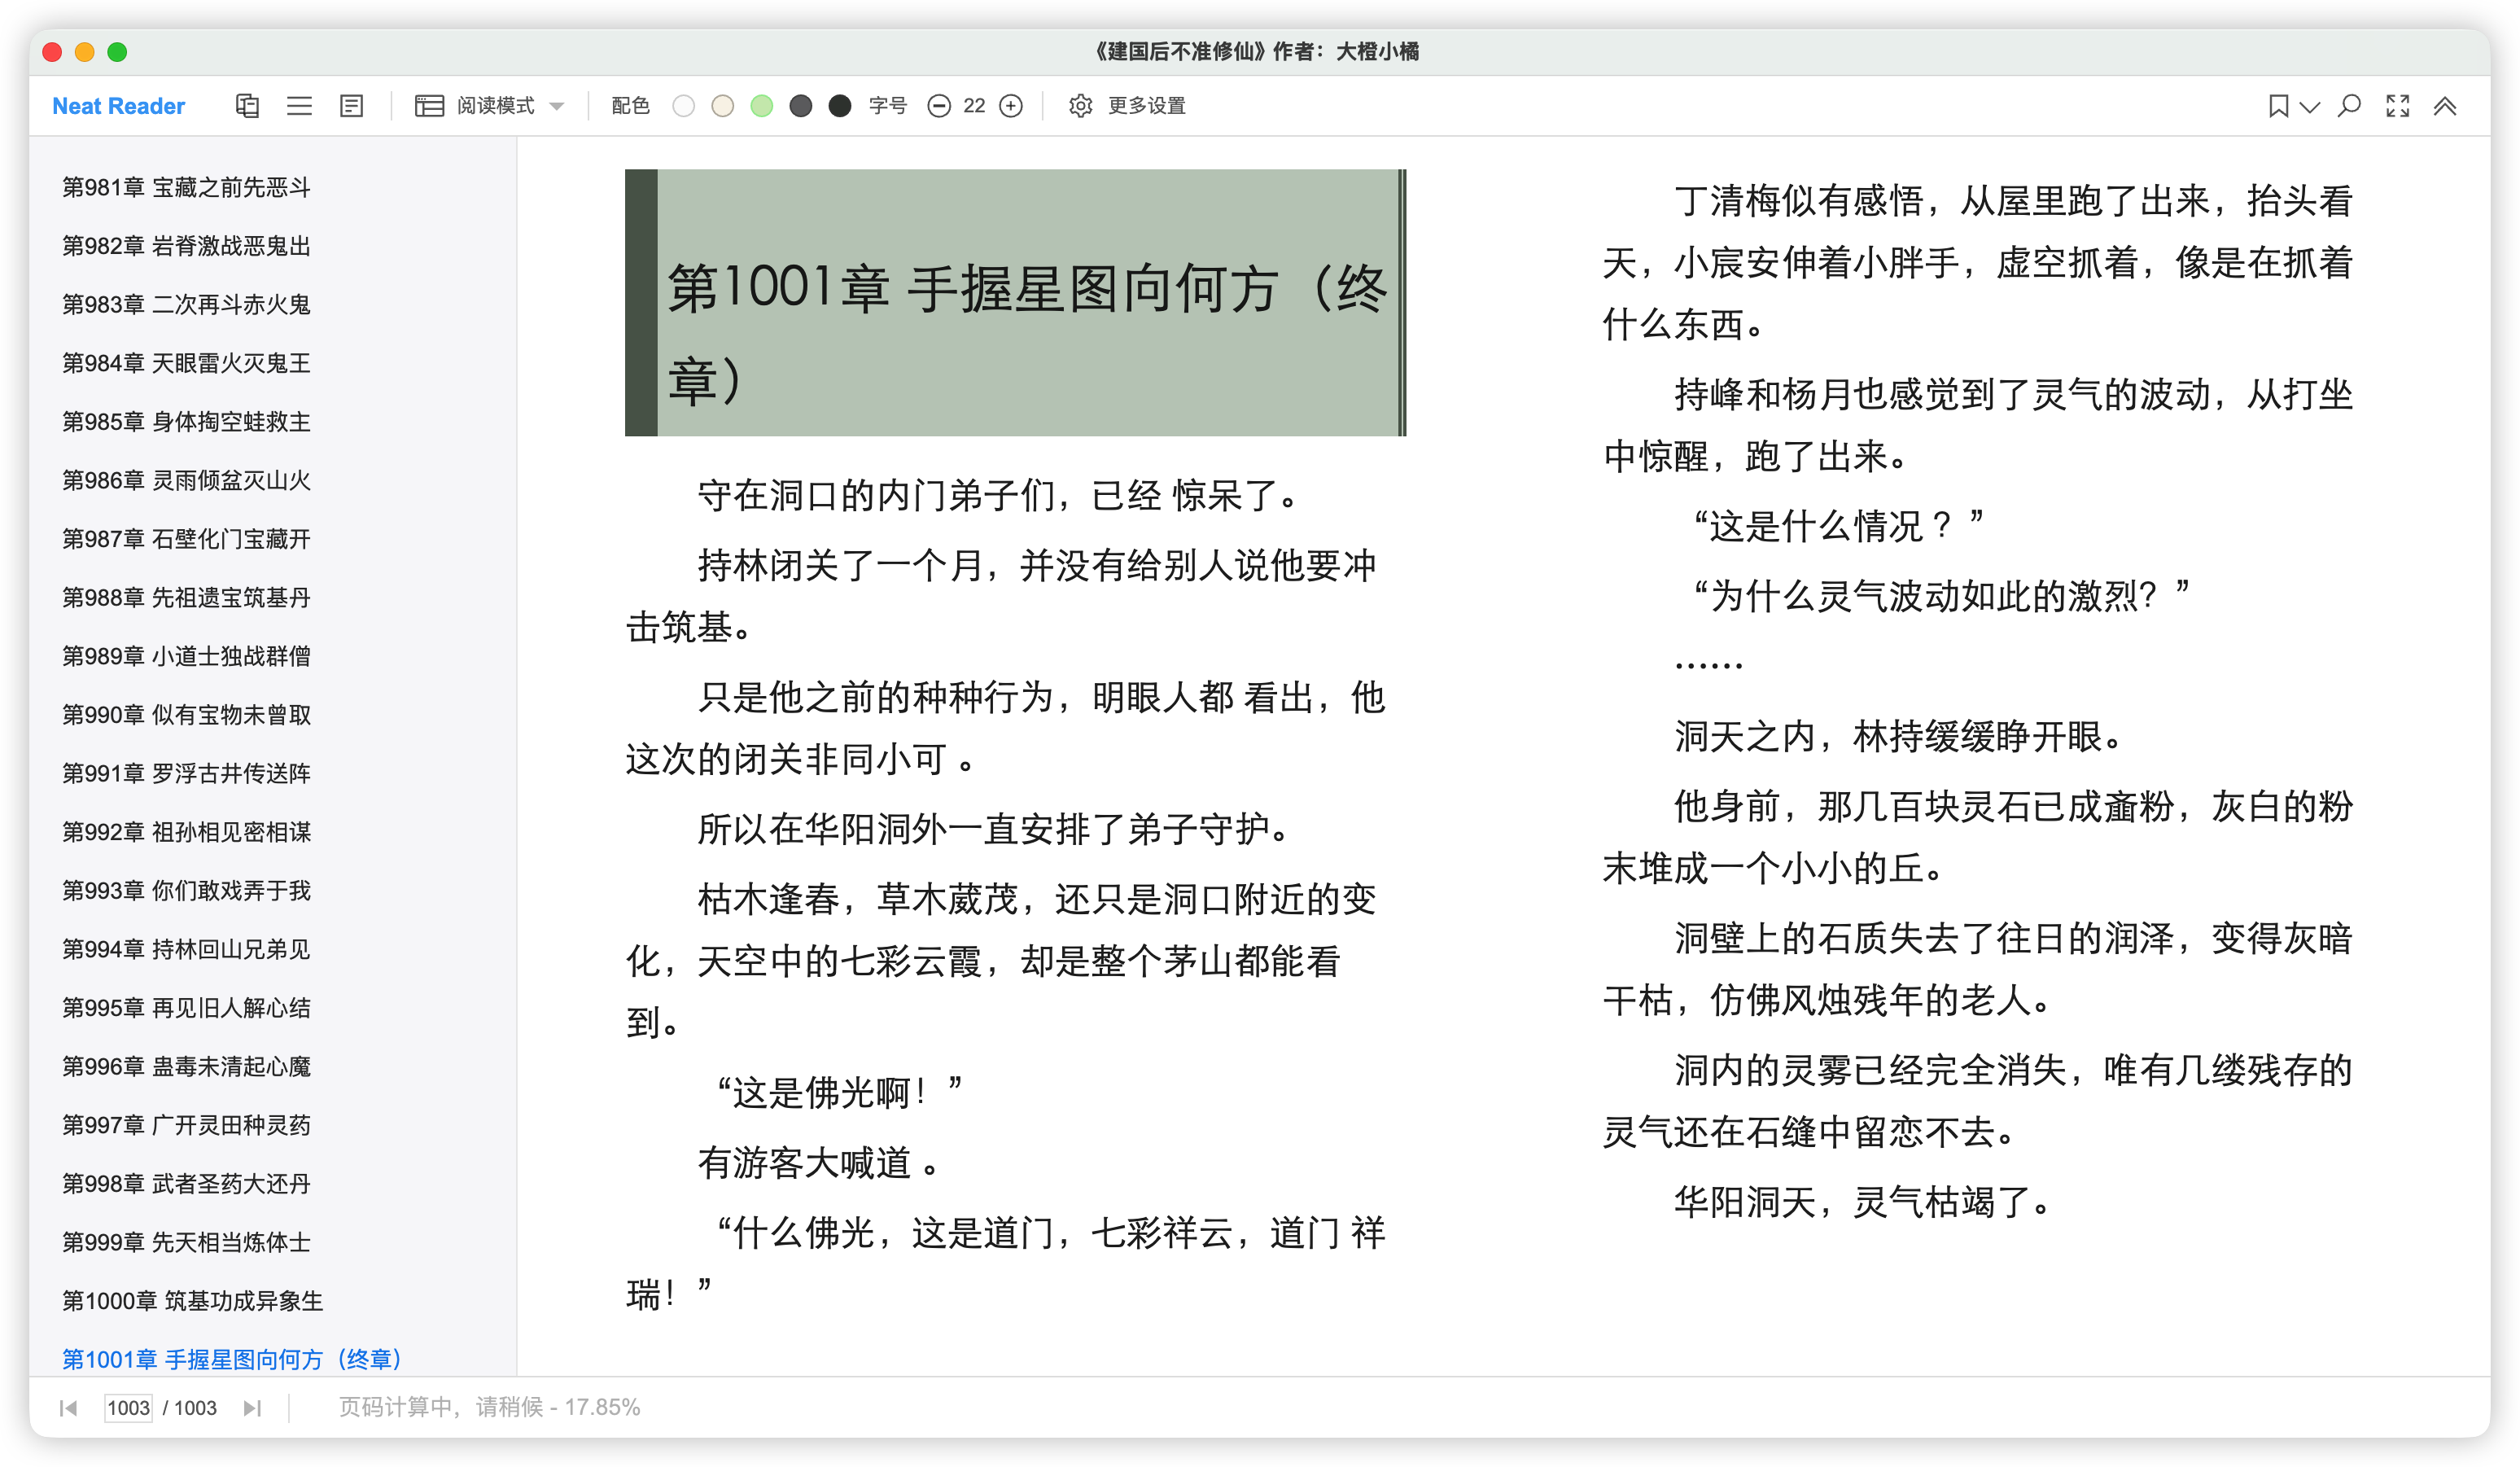Viewport: 2520px width, 1467px height.
Task: Click the page number input field
Action: pos(128,1408)
